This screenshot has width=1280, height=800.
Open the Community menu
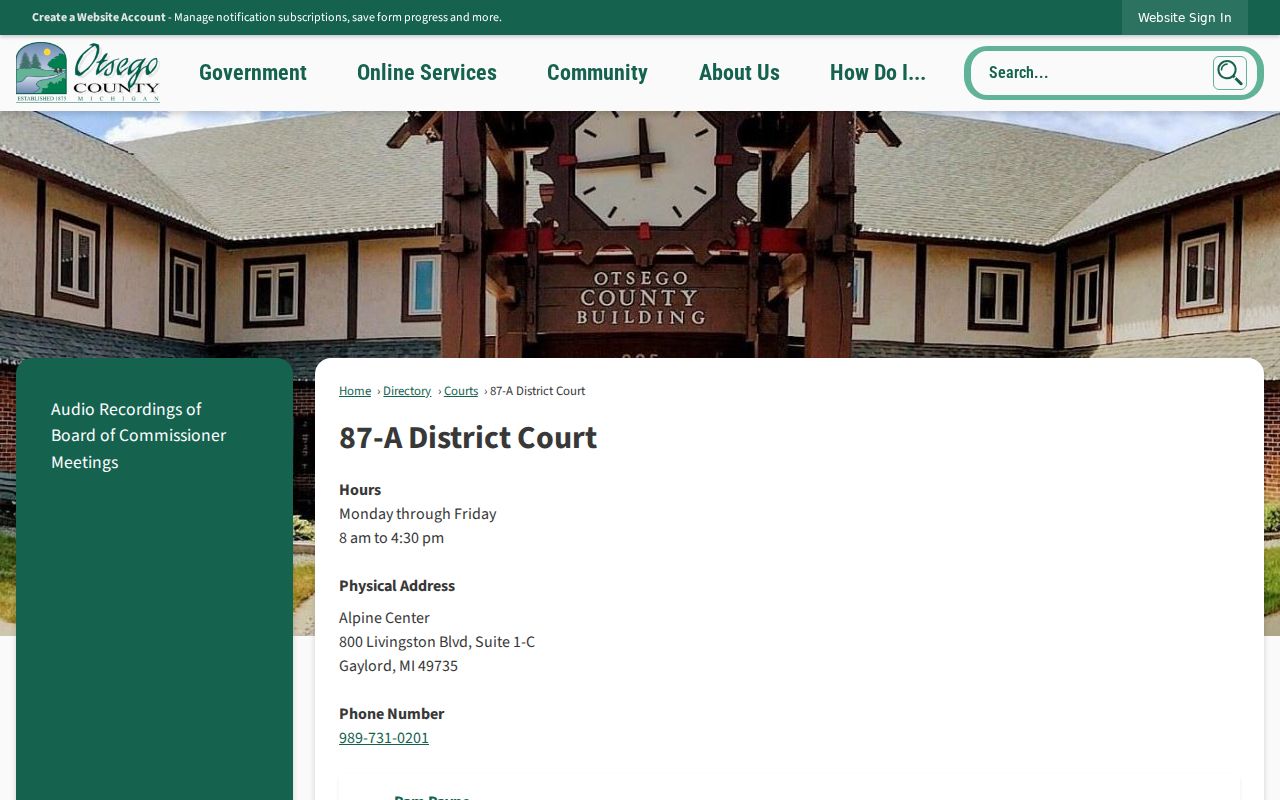coord(597,73)
